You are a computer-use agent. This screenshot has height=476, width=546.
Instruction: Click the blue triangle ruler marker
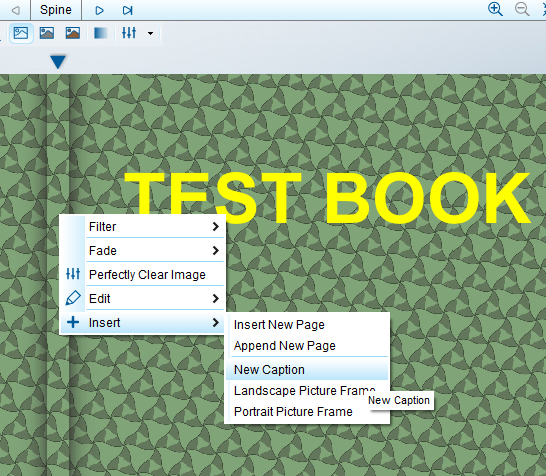pos(58,62)
